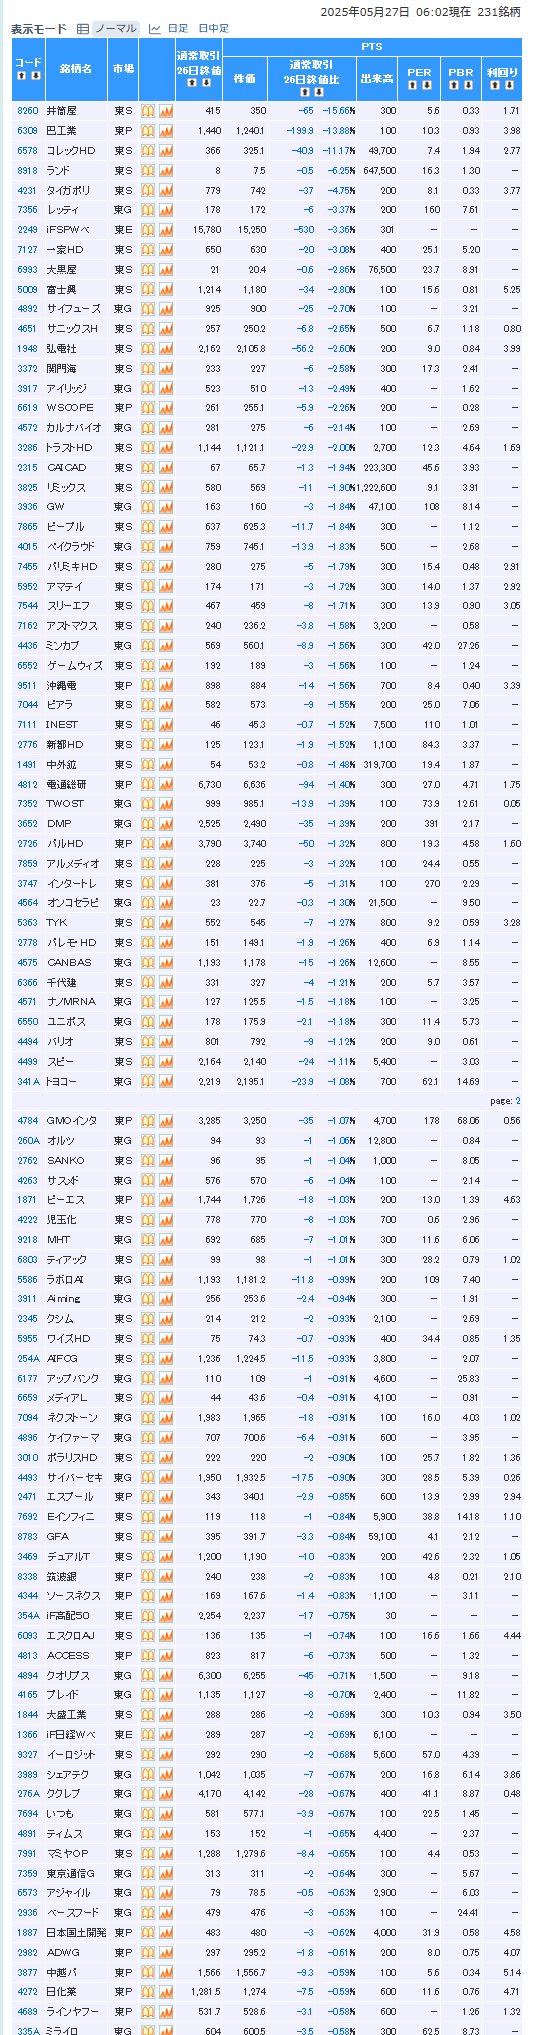
Task: Click the stock name マミヤOP
Action: tap(66, 1853)
